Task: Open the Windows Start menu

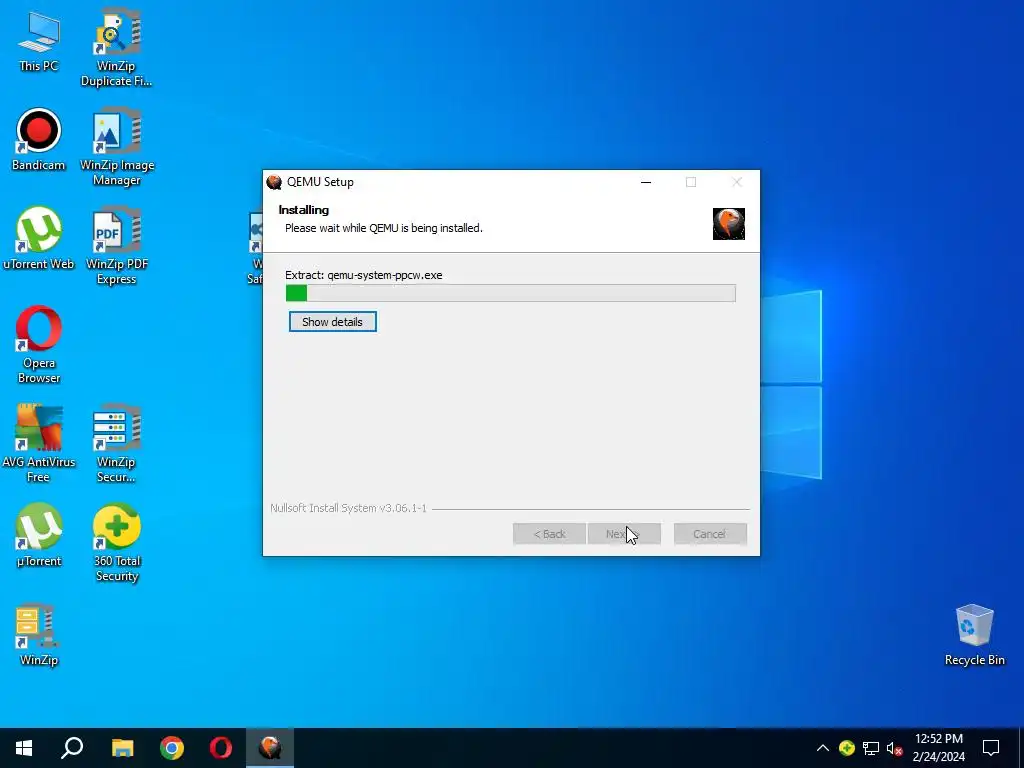Action: click(x=24, y=748)
